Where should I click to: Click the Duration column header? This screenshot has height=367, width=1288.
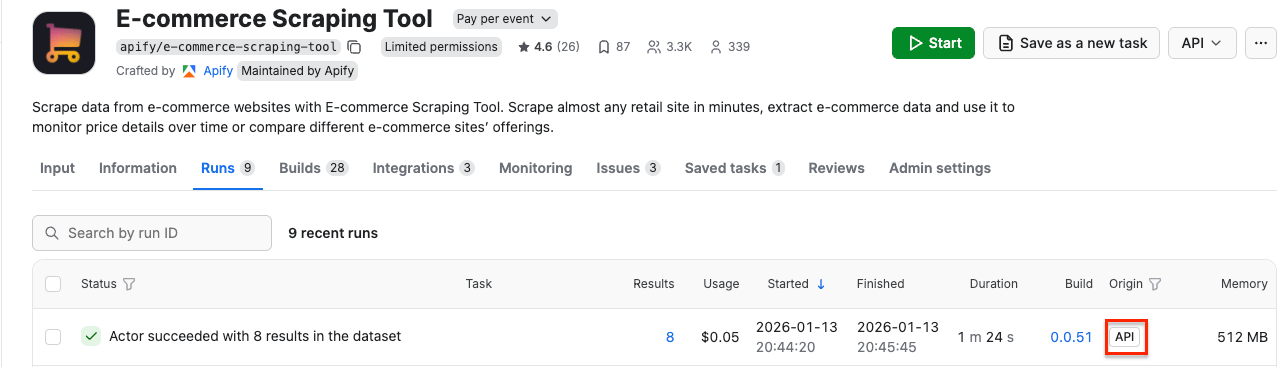[x=994, y=284]
